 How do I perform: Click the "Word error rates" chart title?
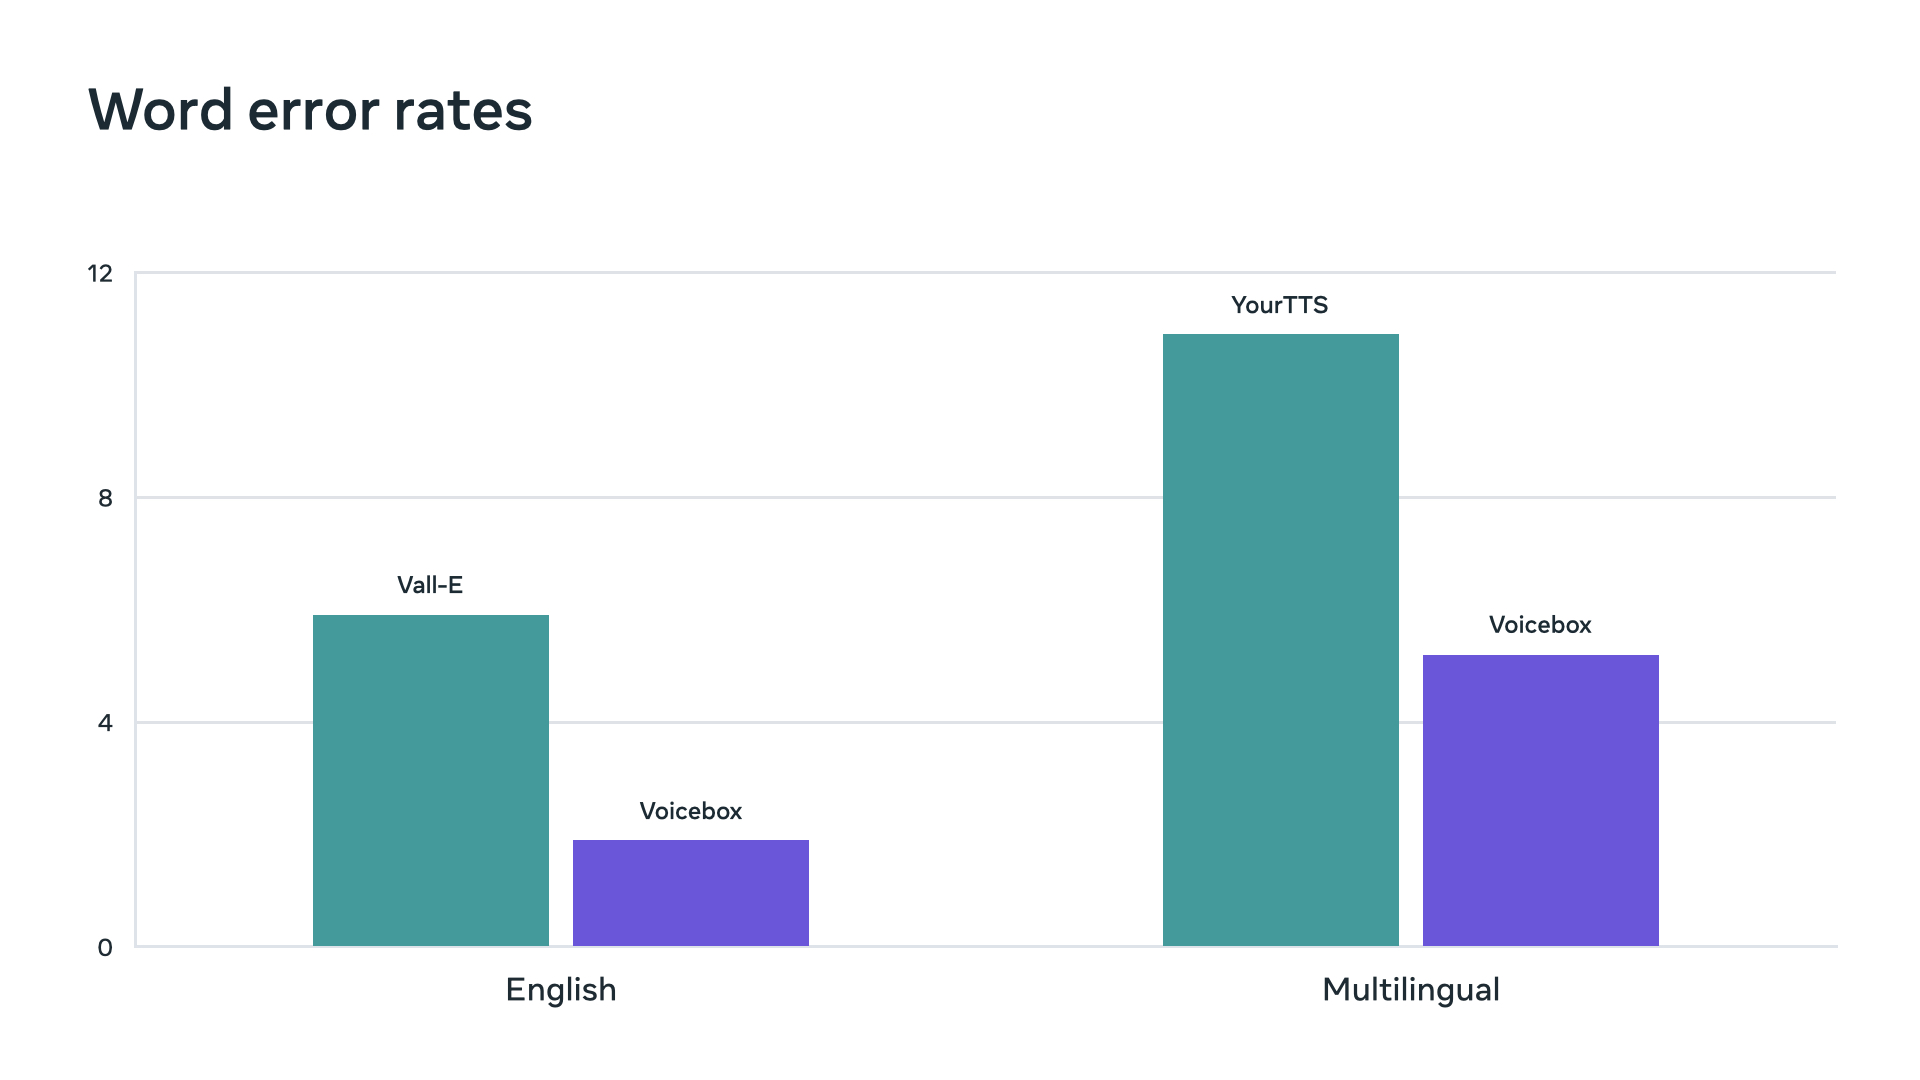coord(310,110)
